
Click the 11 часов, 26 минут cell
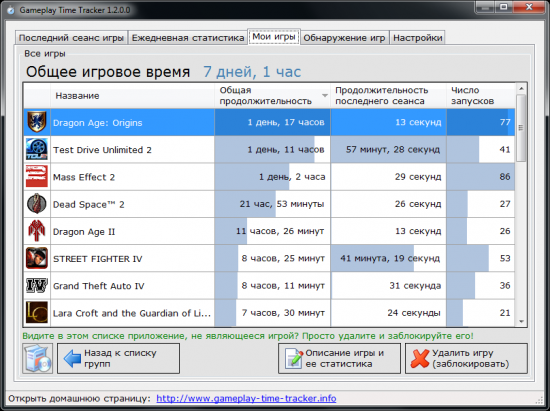click(x=272, y=231)
